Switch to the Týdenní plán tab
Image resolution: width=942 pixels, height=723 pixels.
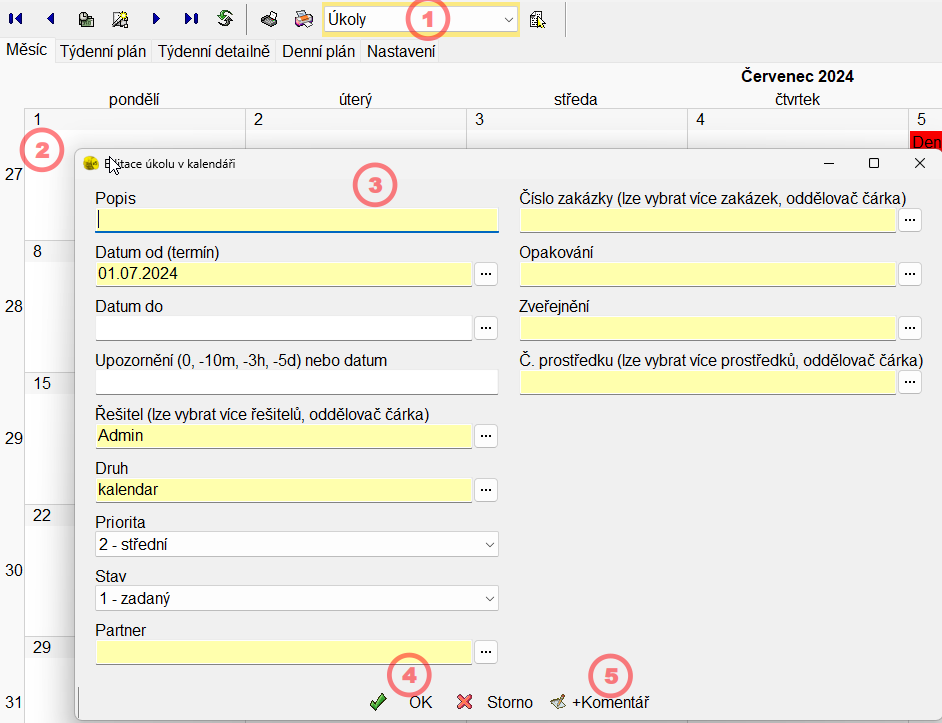click(x=103, y=51)
